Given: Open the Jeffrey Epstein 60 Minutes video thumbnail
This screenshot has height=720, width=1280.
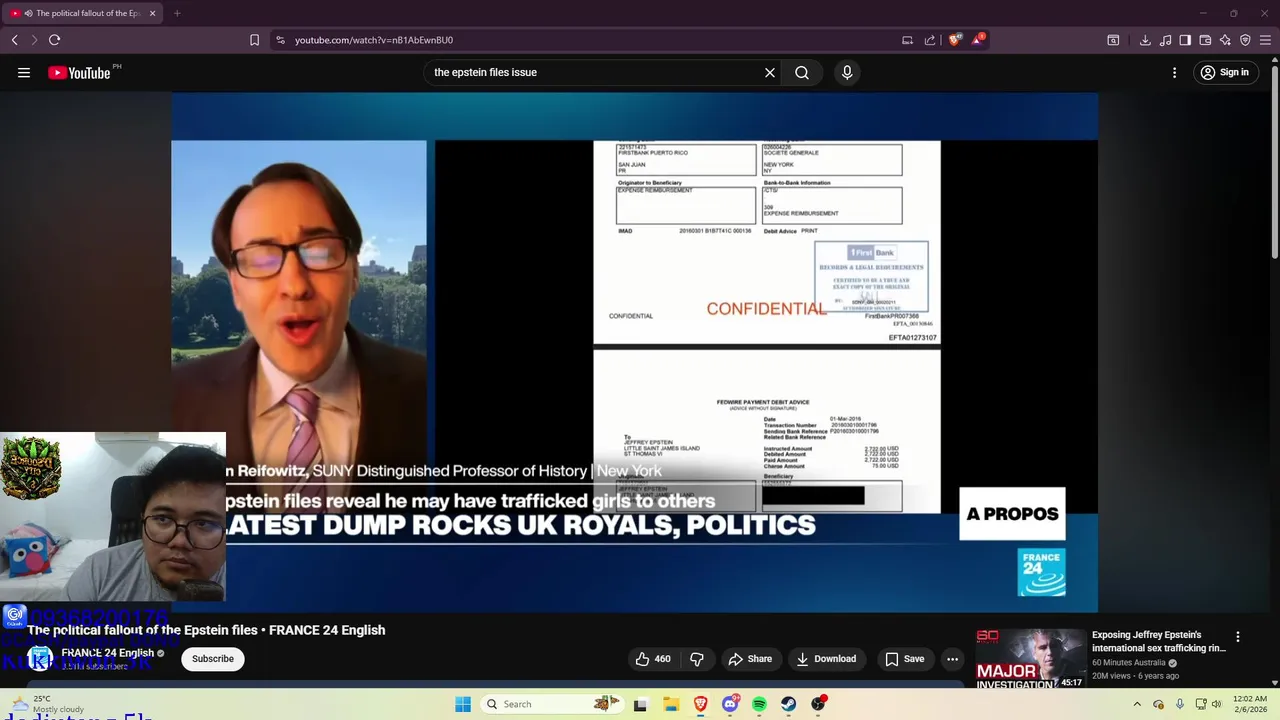Looking at the screenshot, I should [x=1030, y=659].
